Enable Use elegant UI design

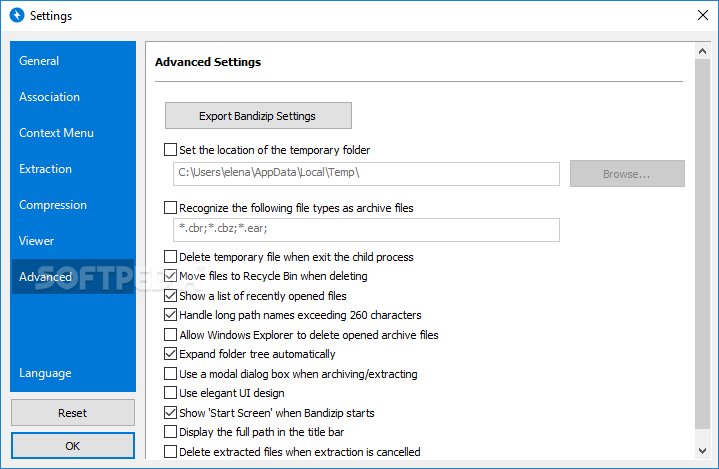pos(171,393)
